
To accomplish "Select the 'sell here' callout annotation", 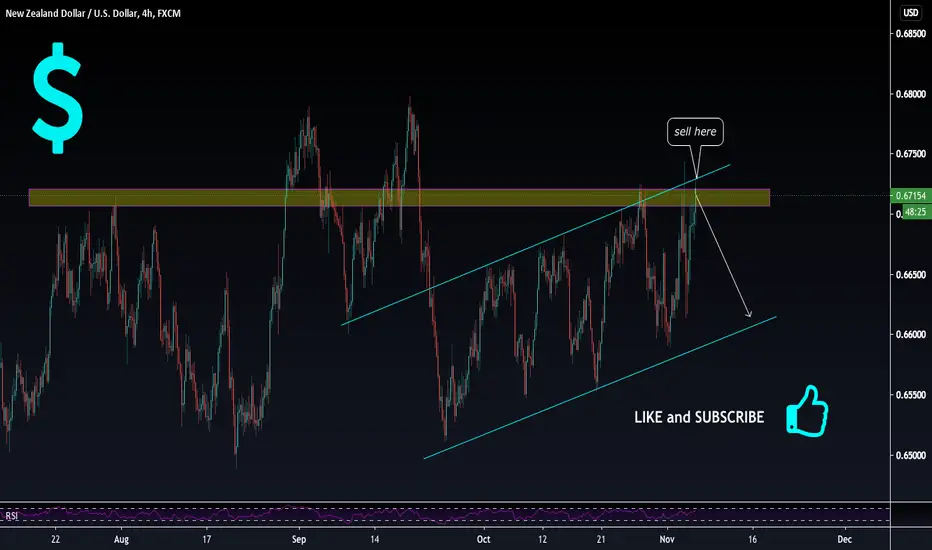I will coord(695,131).
